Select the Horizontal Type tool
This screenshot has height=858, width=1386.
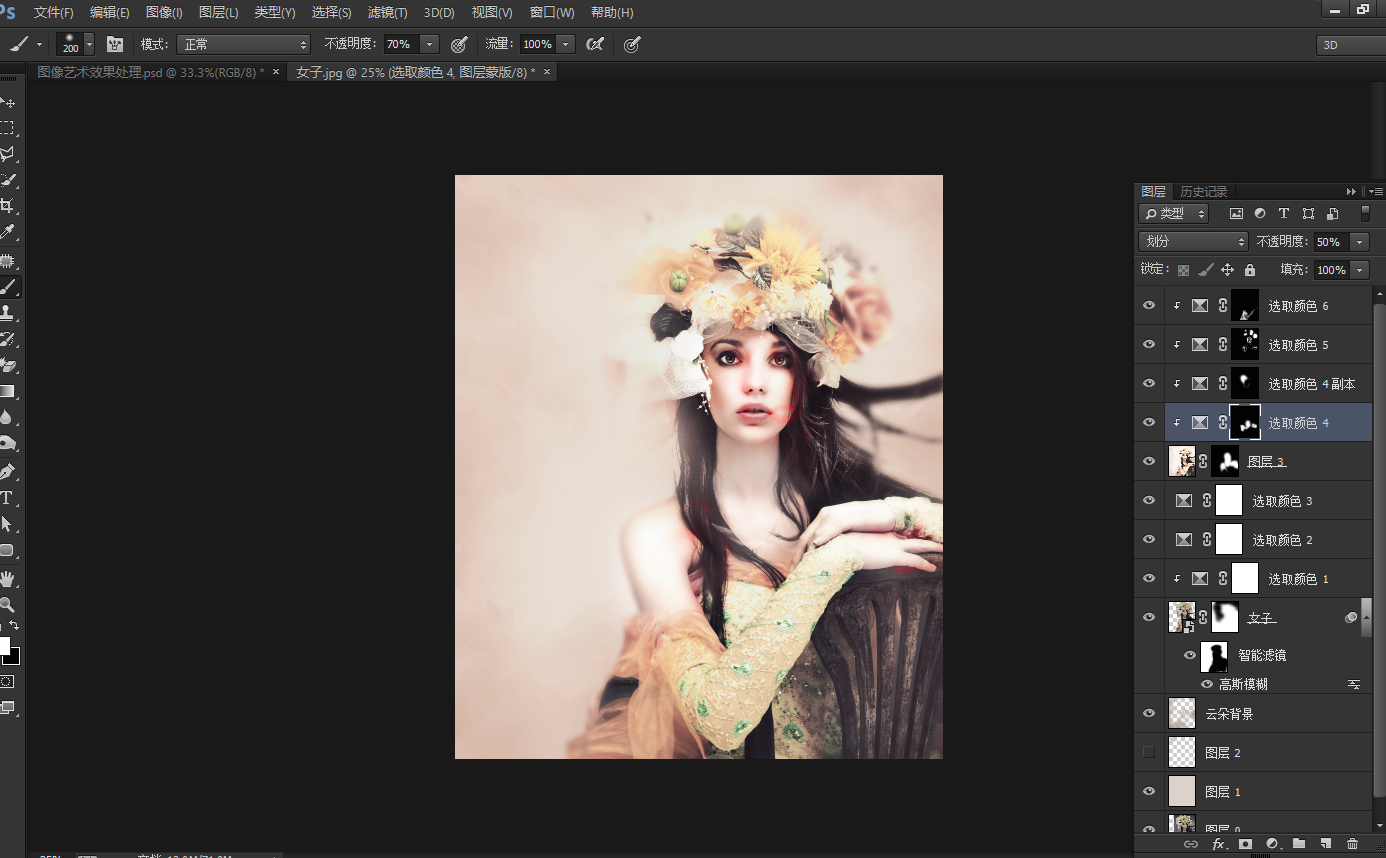pyautogui.click(x=7, y=497)
